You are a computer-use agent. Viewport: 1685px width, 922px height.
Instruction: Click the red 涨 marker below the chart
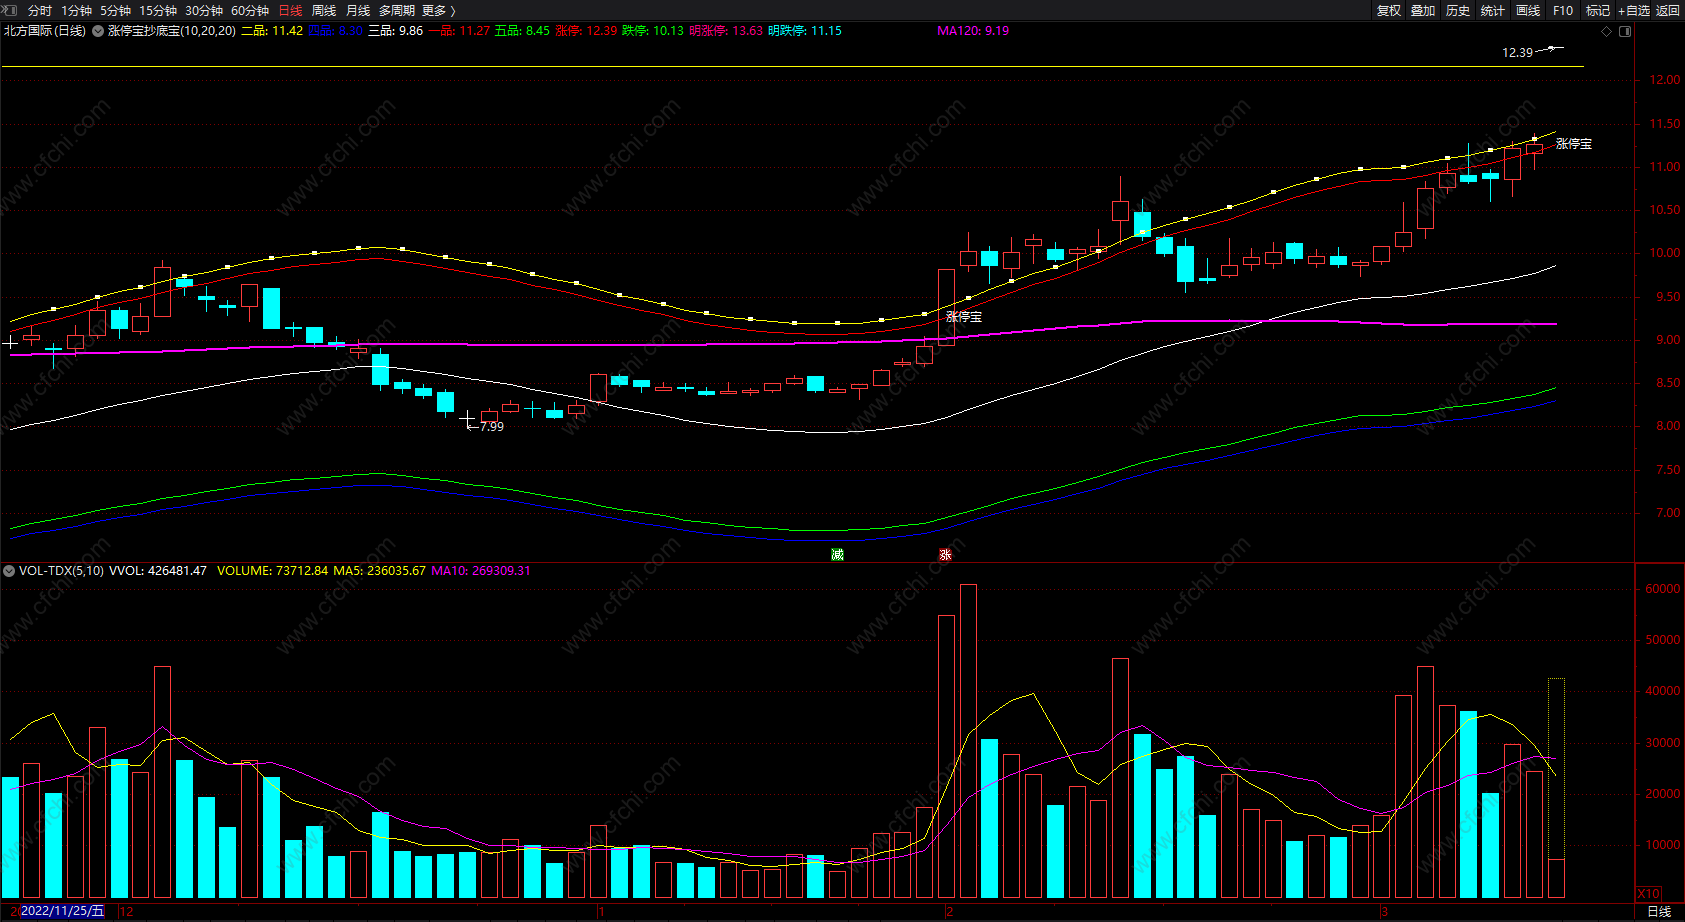coord(945,554)
